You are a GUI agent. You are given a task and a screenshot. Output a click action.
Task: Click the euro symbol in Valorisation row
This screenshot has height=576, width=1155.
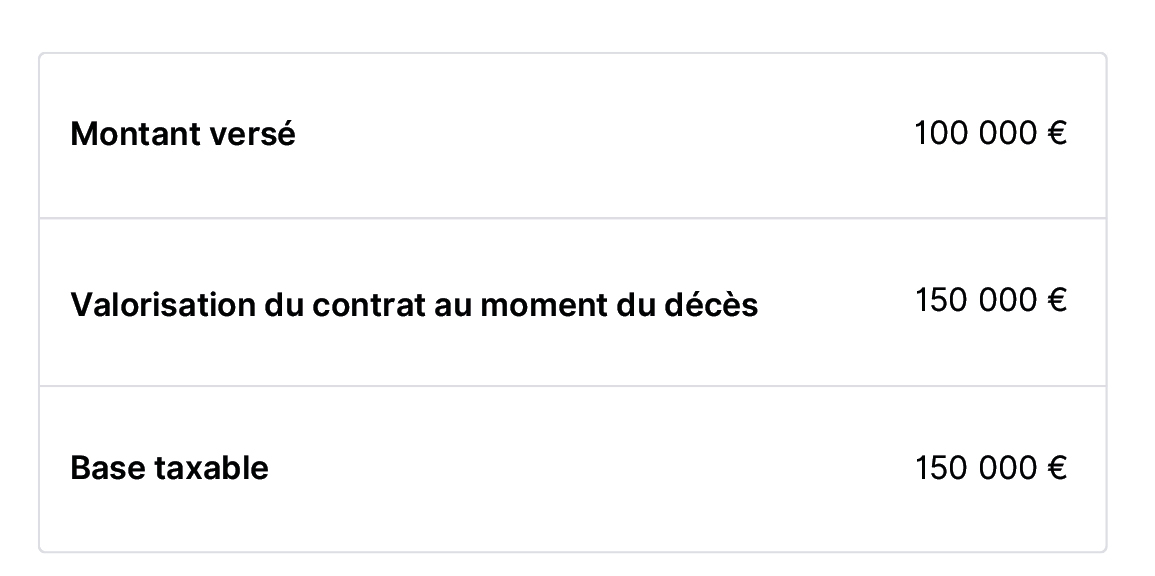[1056, 301]
